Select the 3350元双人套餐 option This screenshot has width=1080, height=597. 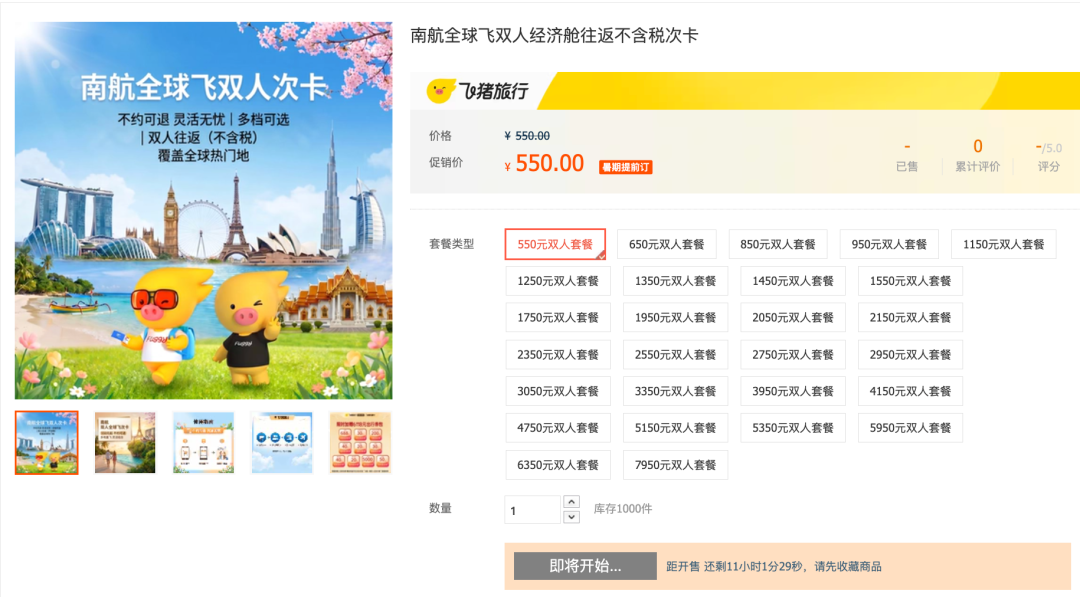(676, 391)
